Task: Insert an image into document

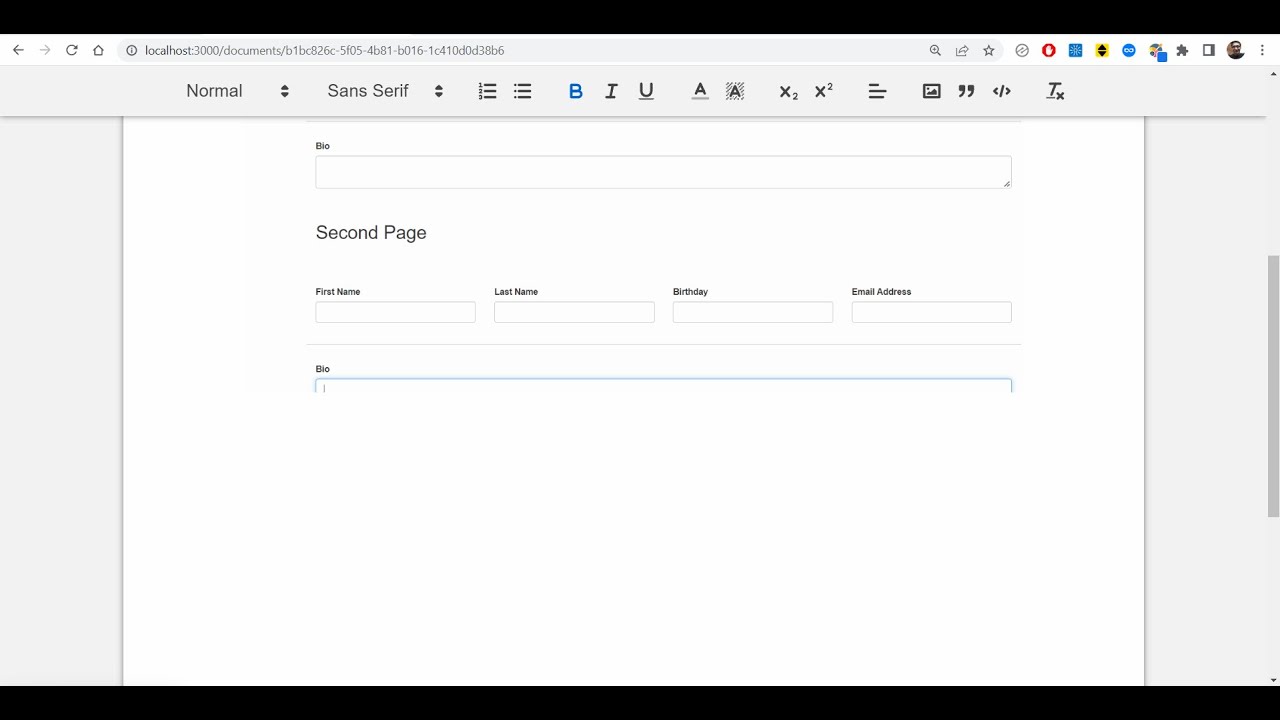Action: pos(931,91)
